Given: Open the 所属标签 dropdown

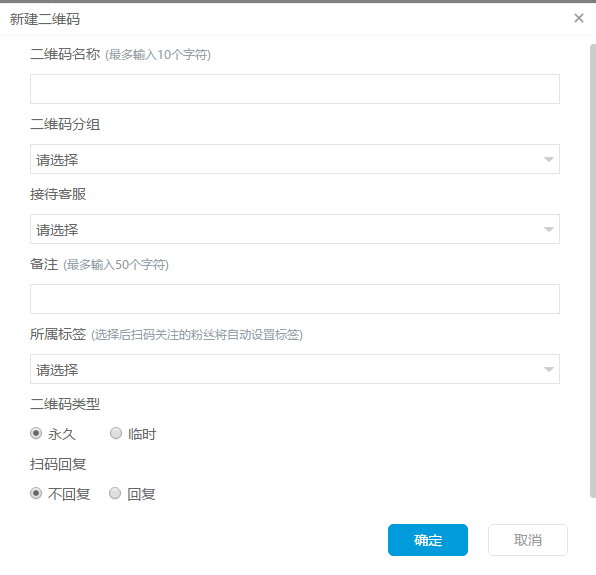Looking at the screenshot, I should click(295, 369).
